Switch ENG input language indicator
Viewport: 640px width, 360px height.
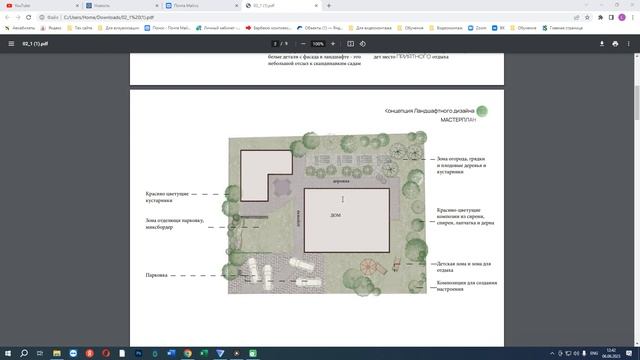[594, 353]
